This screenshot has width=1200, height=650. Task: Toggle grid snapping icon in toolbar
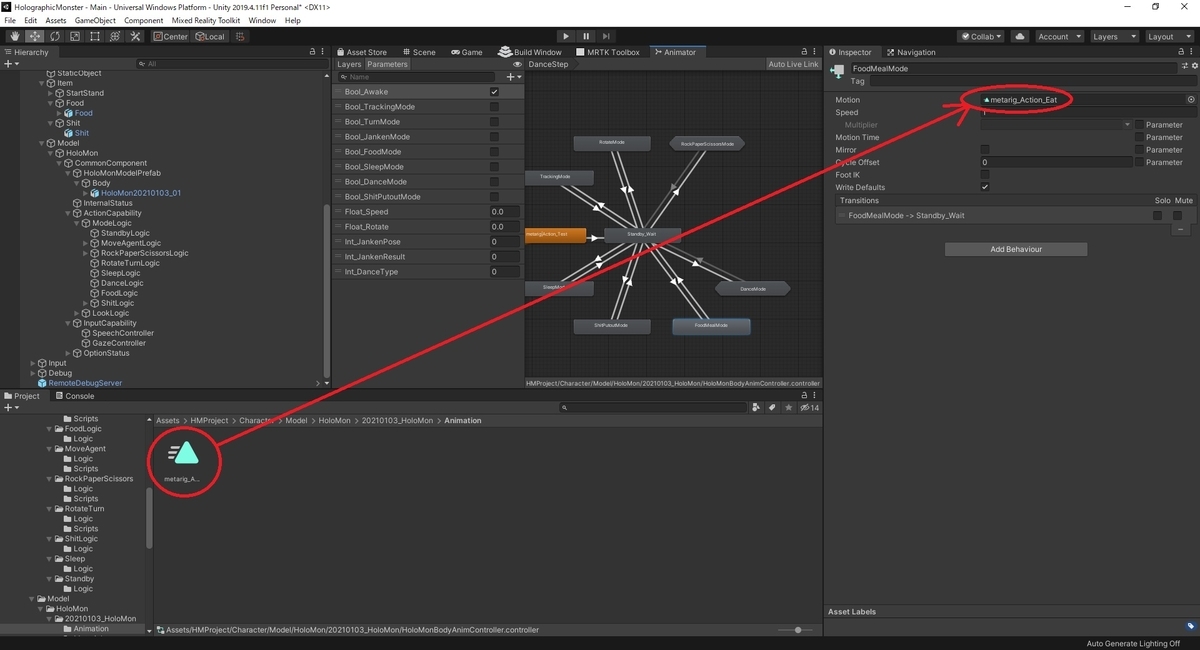240,37
